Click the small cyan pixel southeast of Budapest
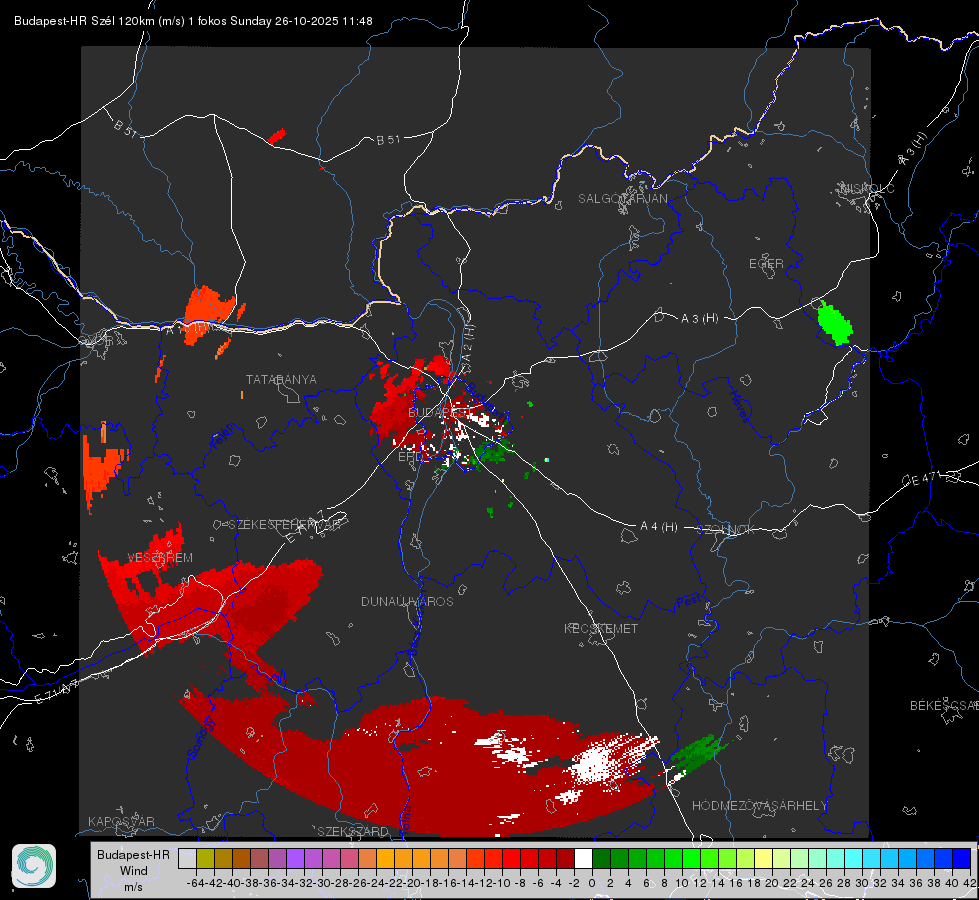979x900 pixels. 547,460
